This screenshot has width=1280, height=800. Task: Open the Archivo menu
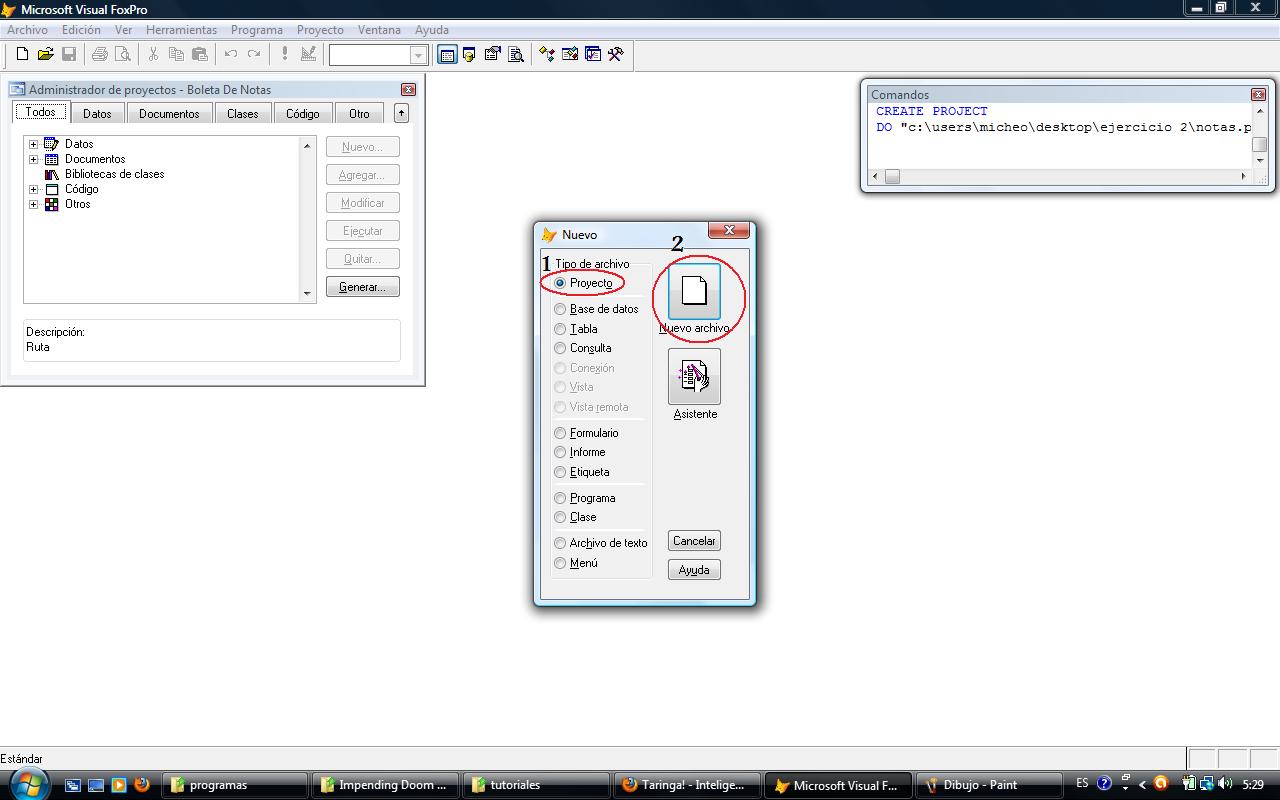pos(27,30)
